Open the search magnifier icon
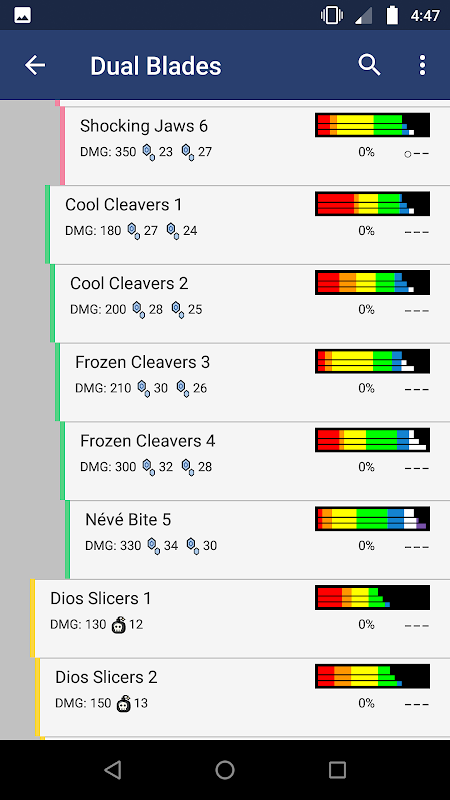Screen dimensions: 450x800 tap(369, 65)
